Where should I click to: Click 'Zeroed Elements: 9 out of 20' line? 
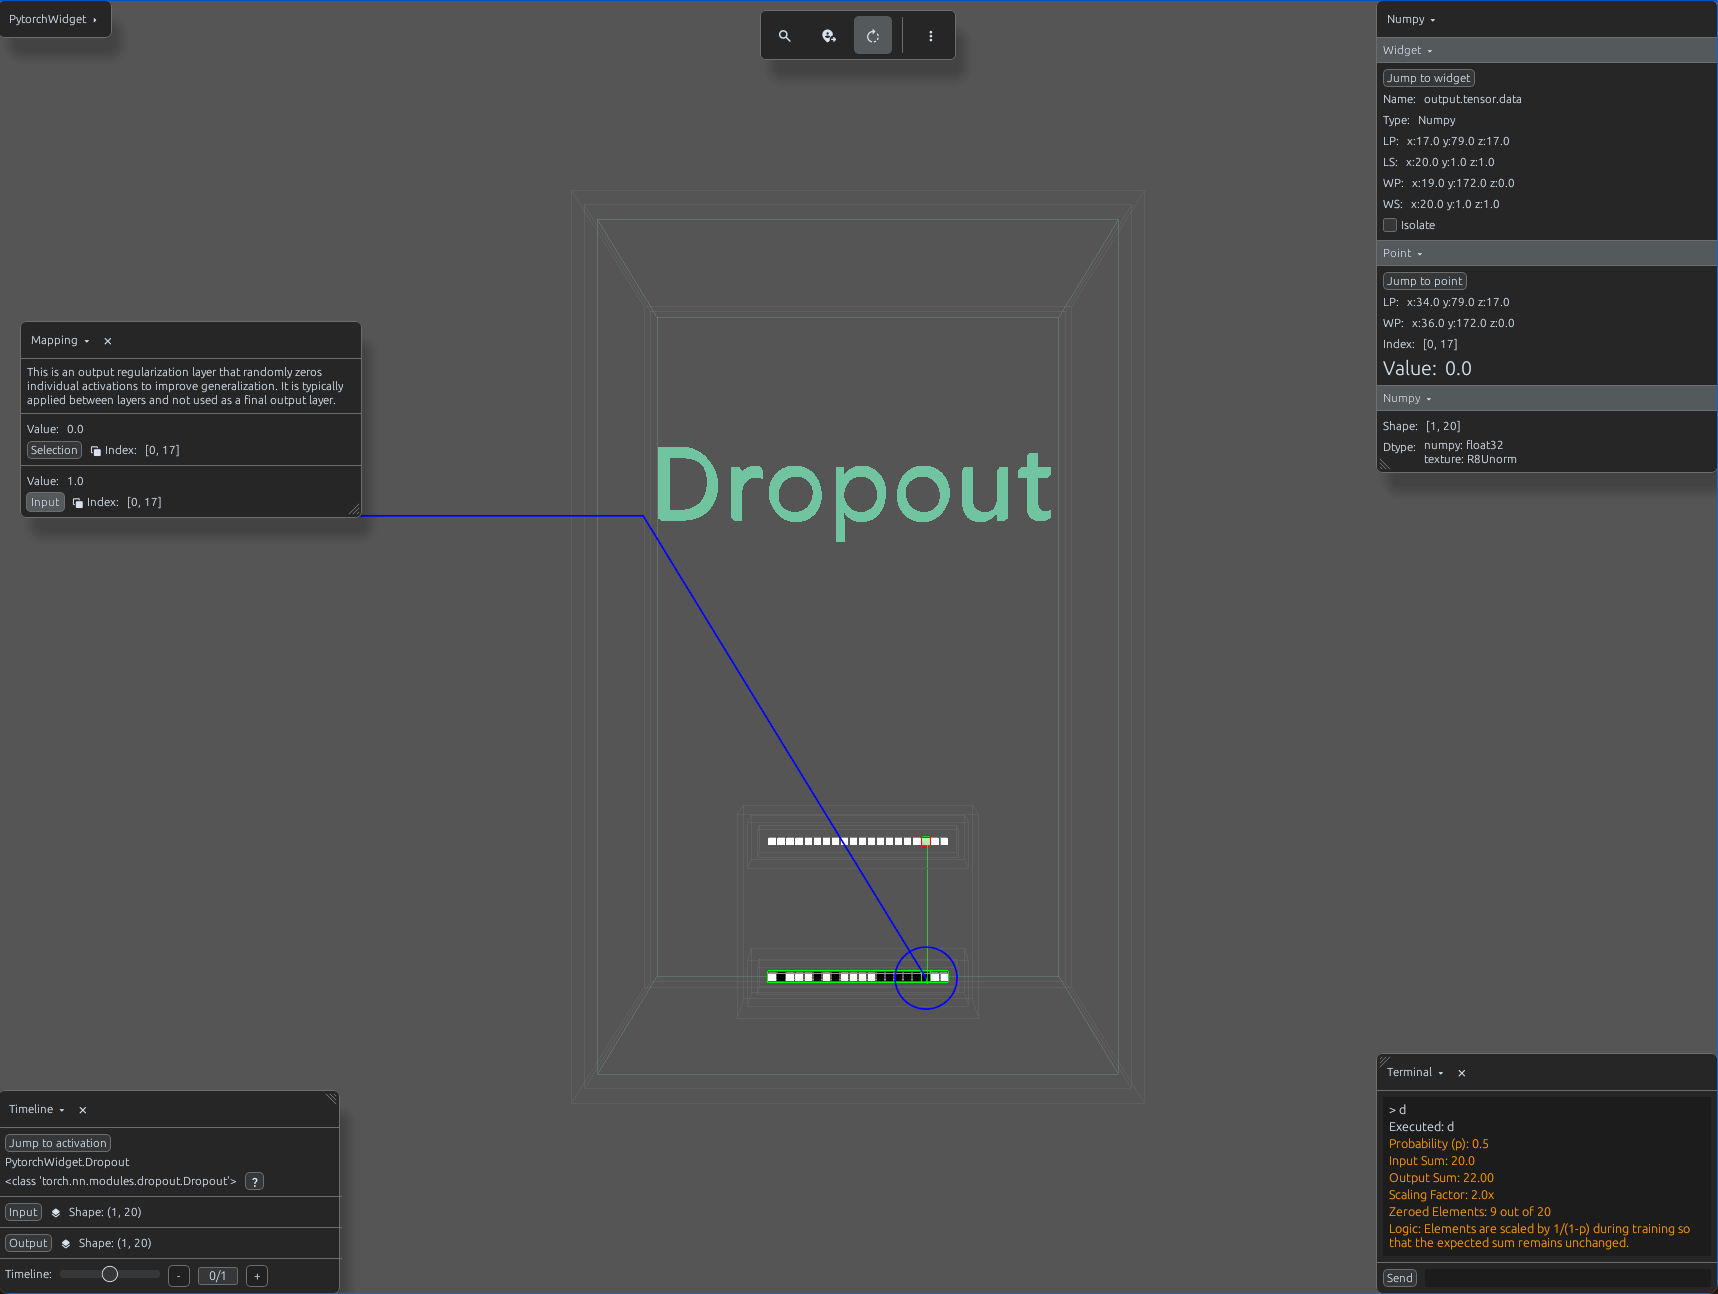pos(1469,1212)
